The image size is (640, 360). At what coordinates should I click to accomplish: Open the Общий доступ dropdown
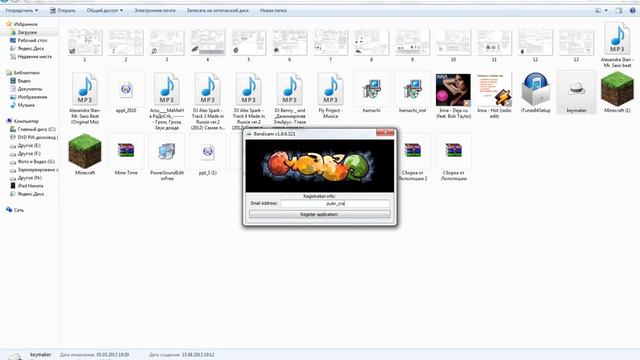[x=104, y=11]
